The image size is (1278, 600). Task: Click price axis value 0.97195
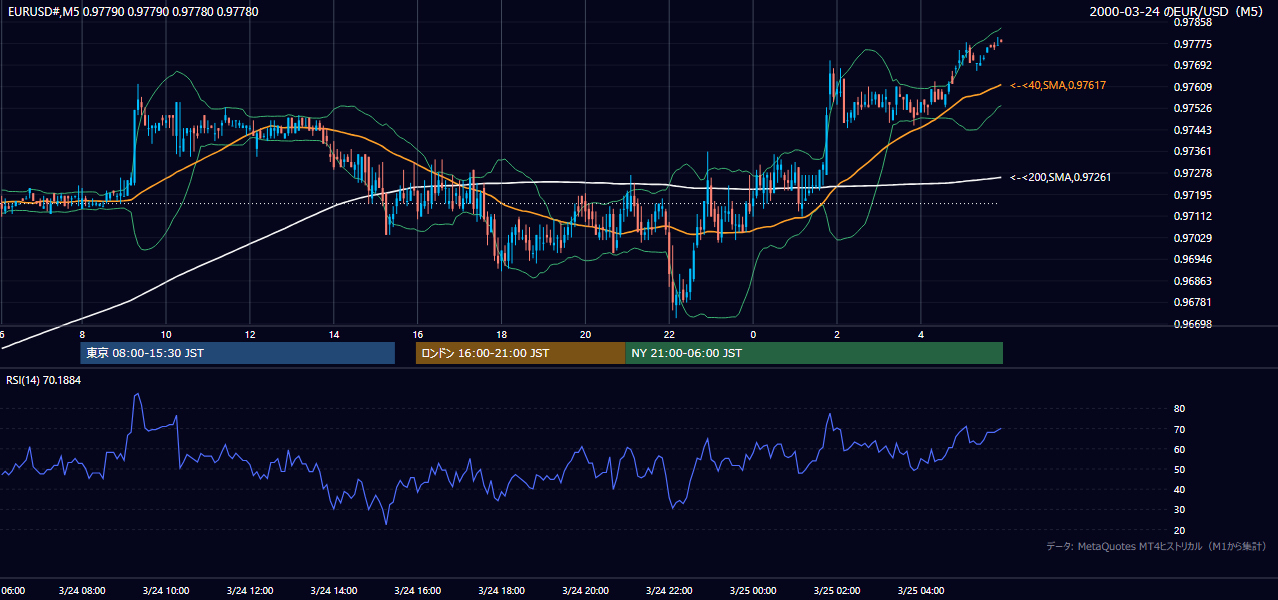(x=1192, y=195)
